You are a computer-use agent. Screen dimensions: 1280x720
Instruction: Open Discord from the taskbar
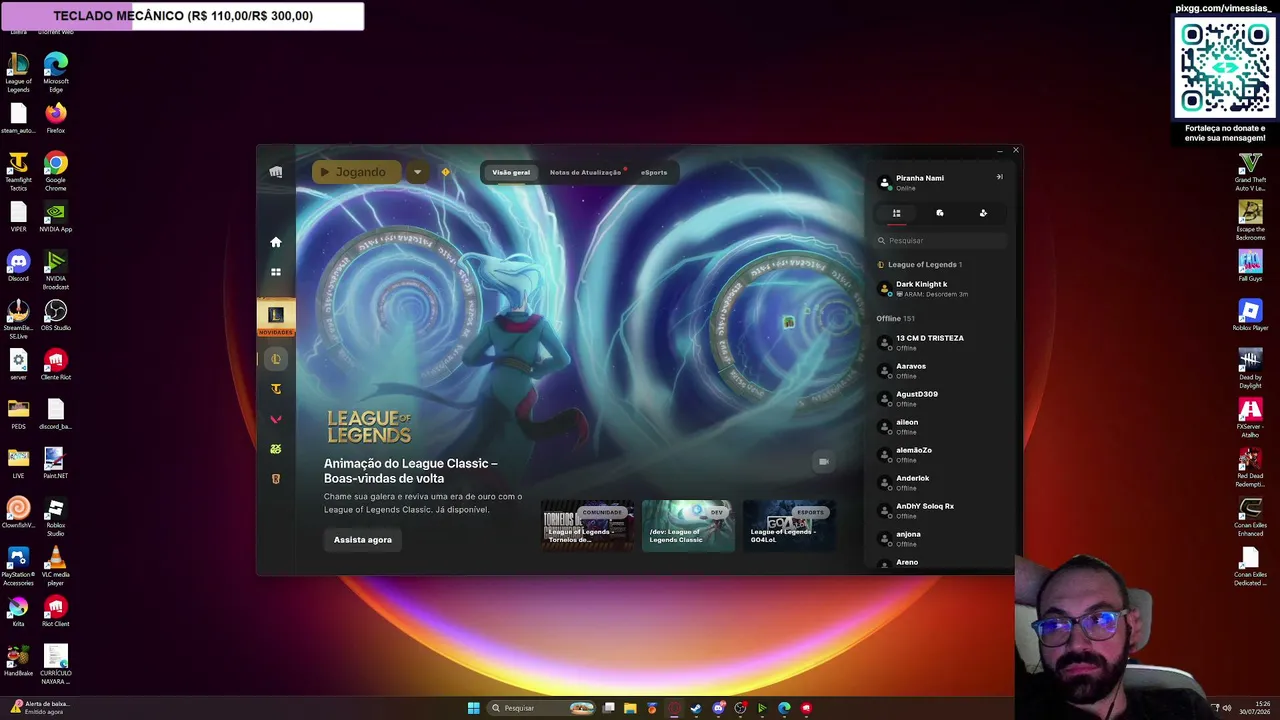click(718, 708)
